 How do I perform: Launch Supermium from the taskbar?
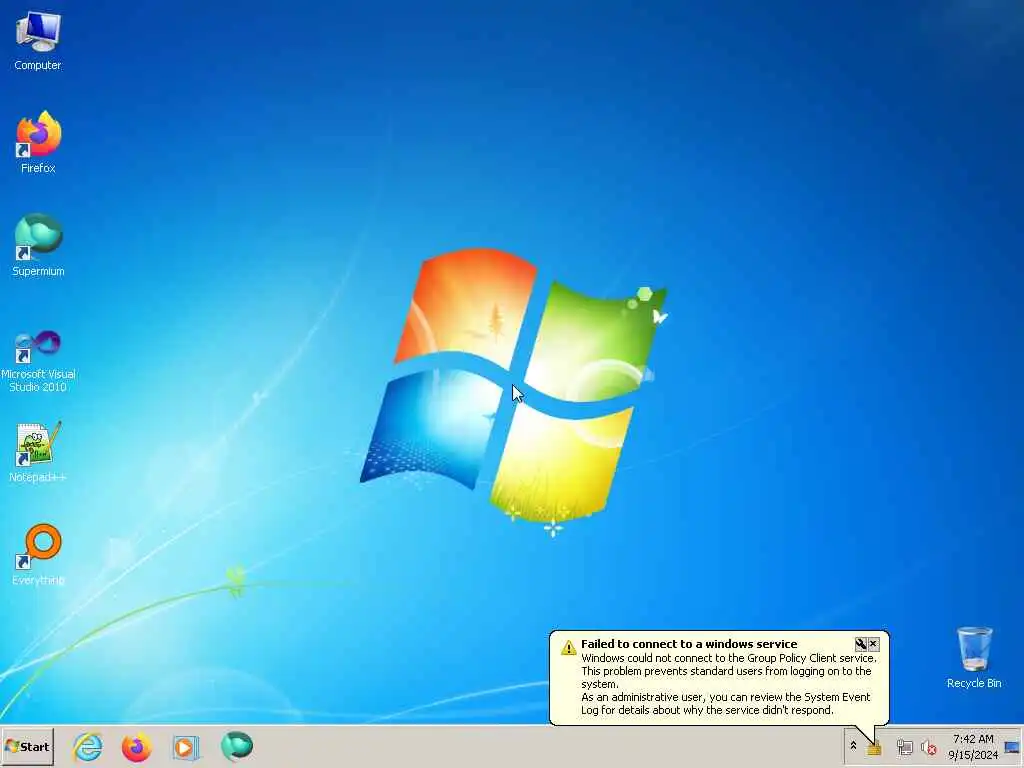236,746
